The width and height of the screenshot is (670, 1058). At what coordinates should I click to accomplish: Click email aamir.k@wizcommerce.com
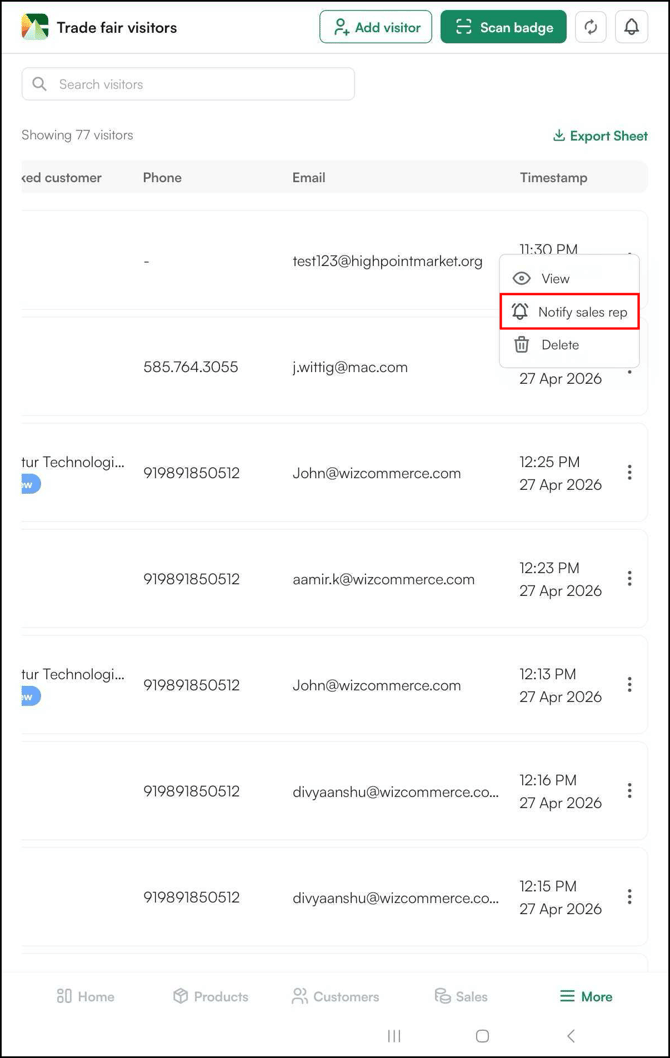click(383, 579)
